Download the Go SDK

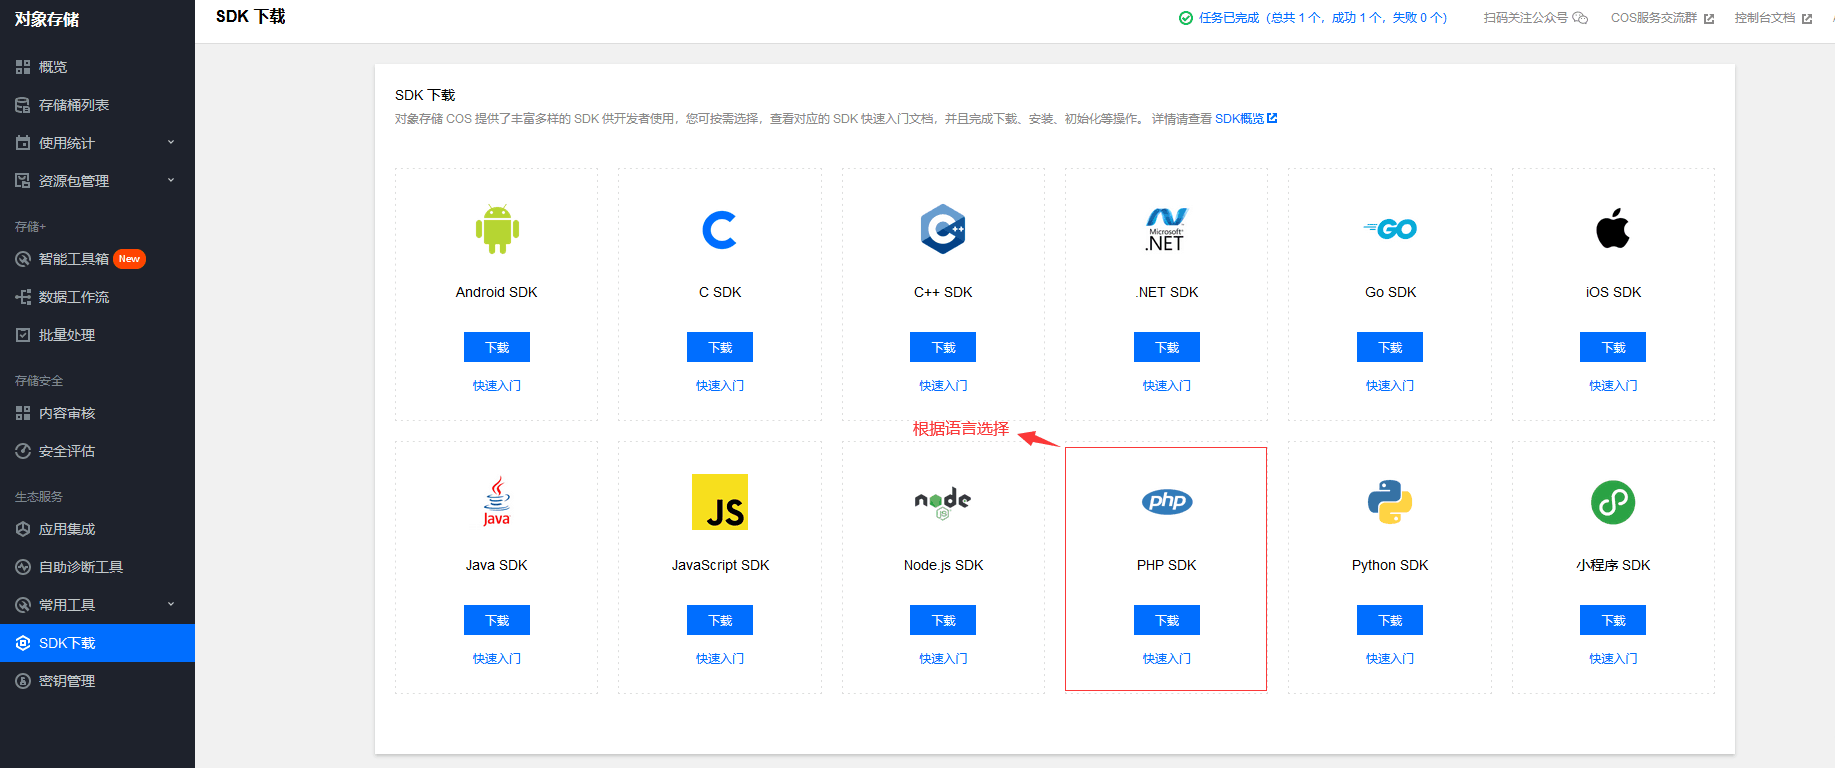click(1390, 347)
